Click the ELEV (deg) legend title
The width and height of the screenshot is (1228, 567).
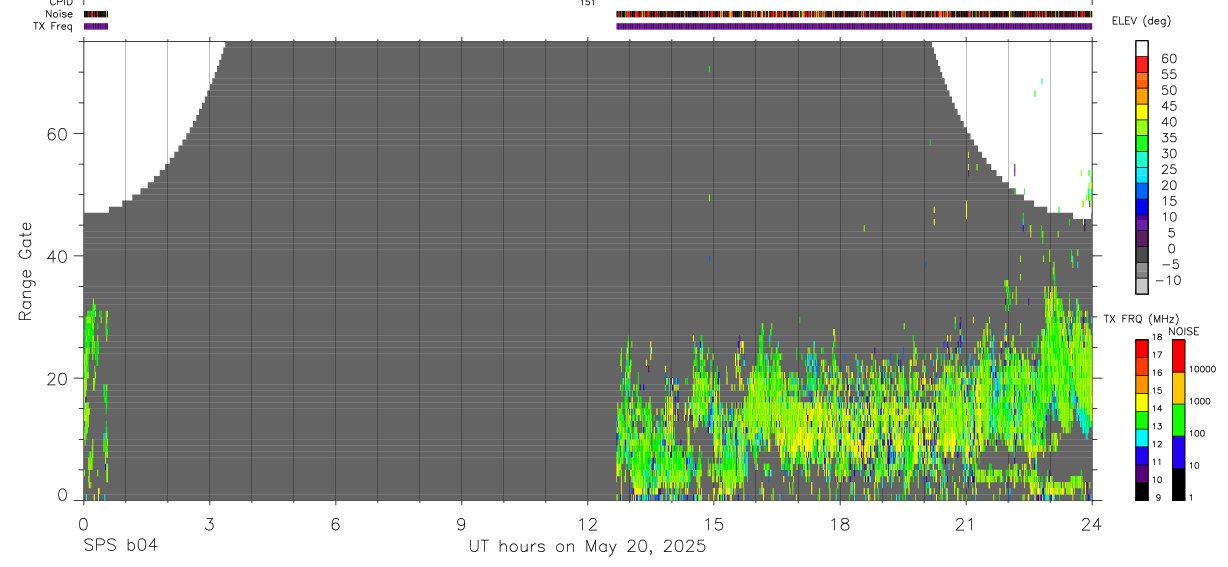(x=1141, y=21)
